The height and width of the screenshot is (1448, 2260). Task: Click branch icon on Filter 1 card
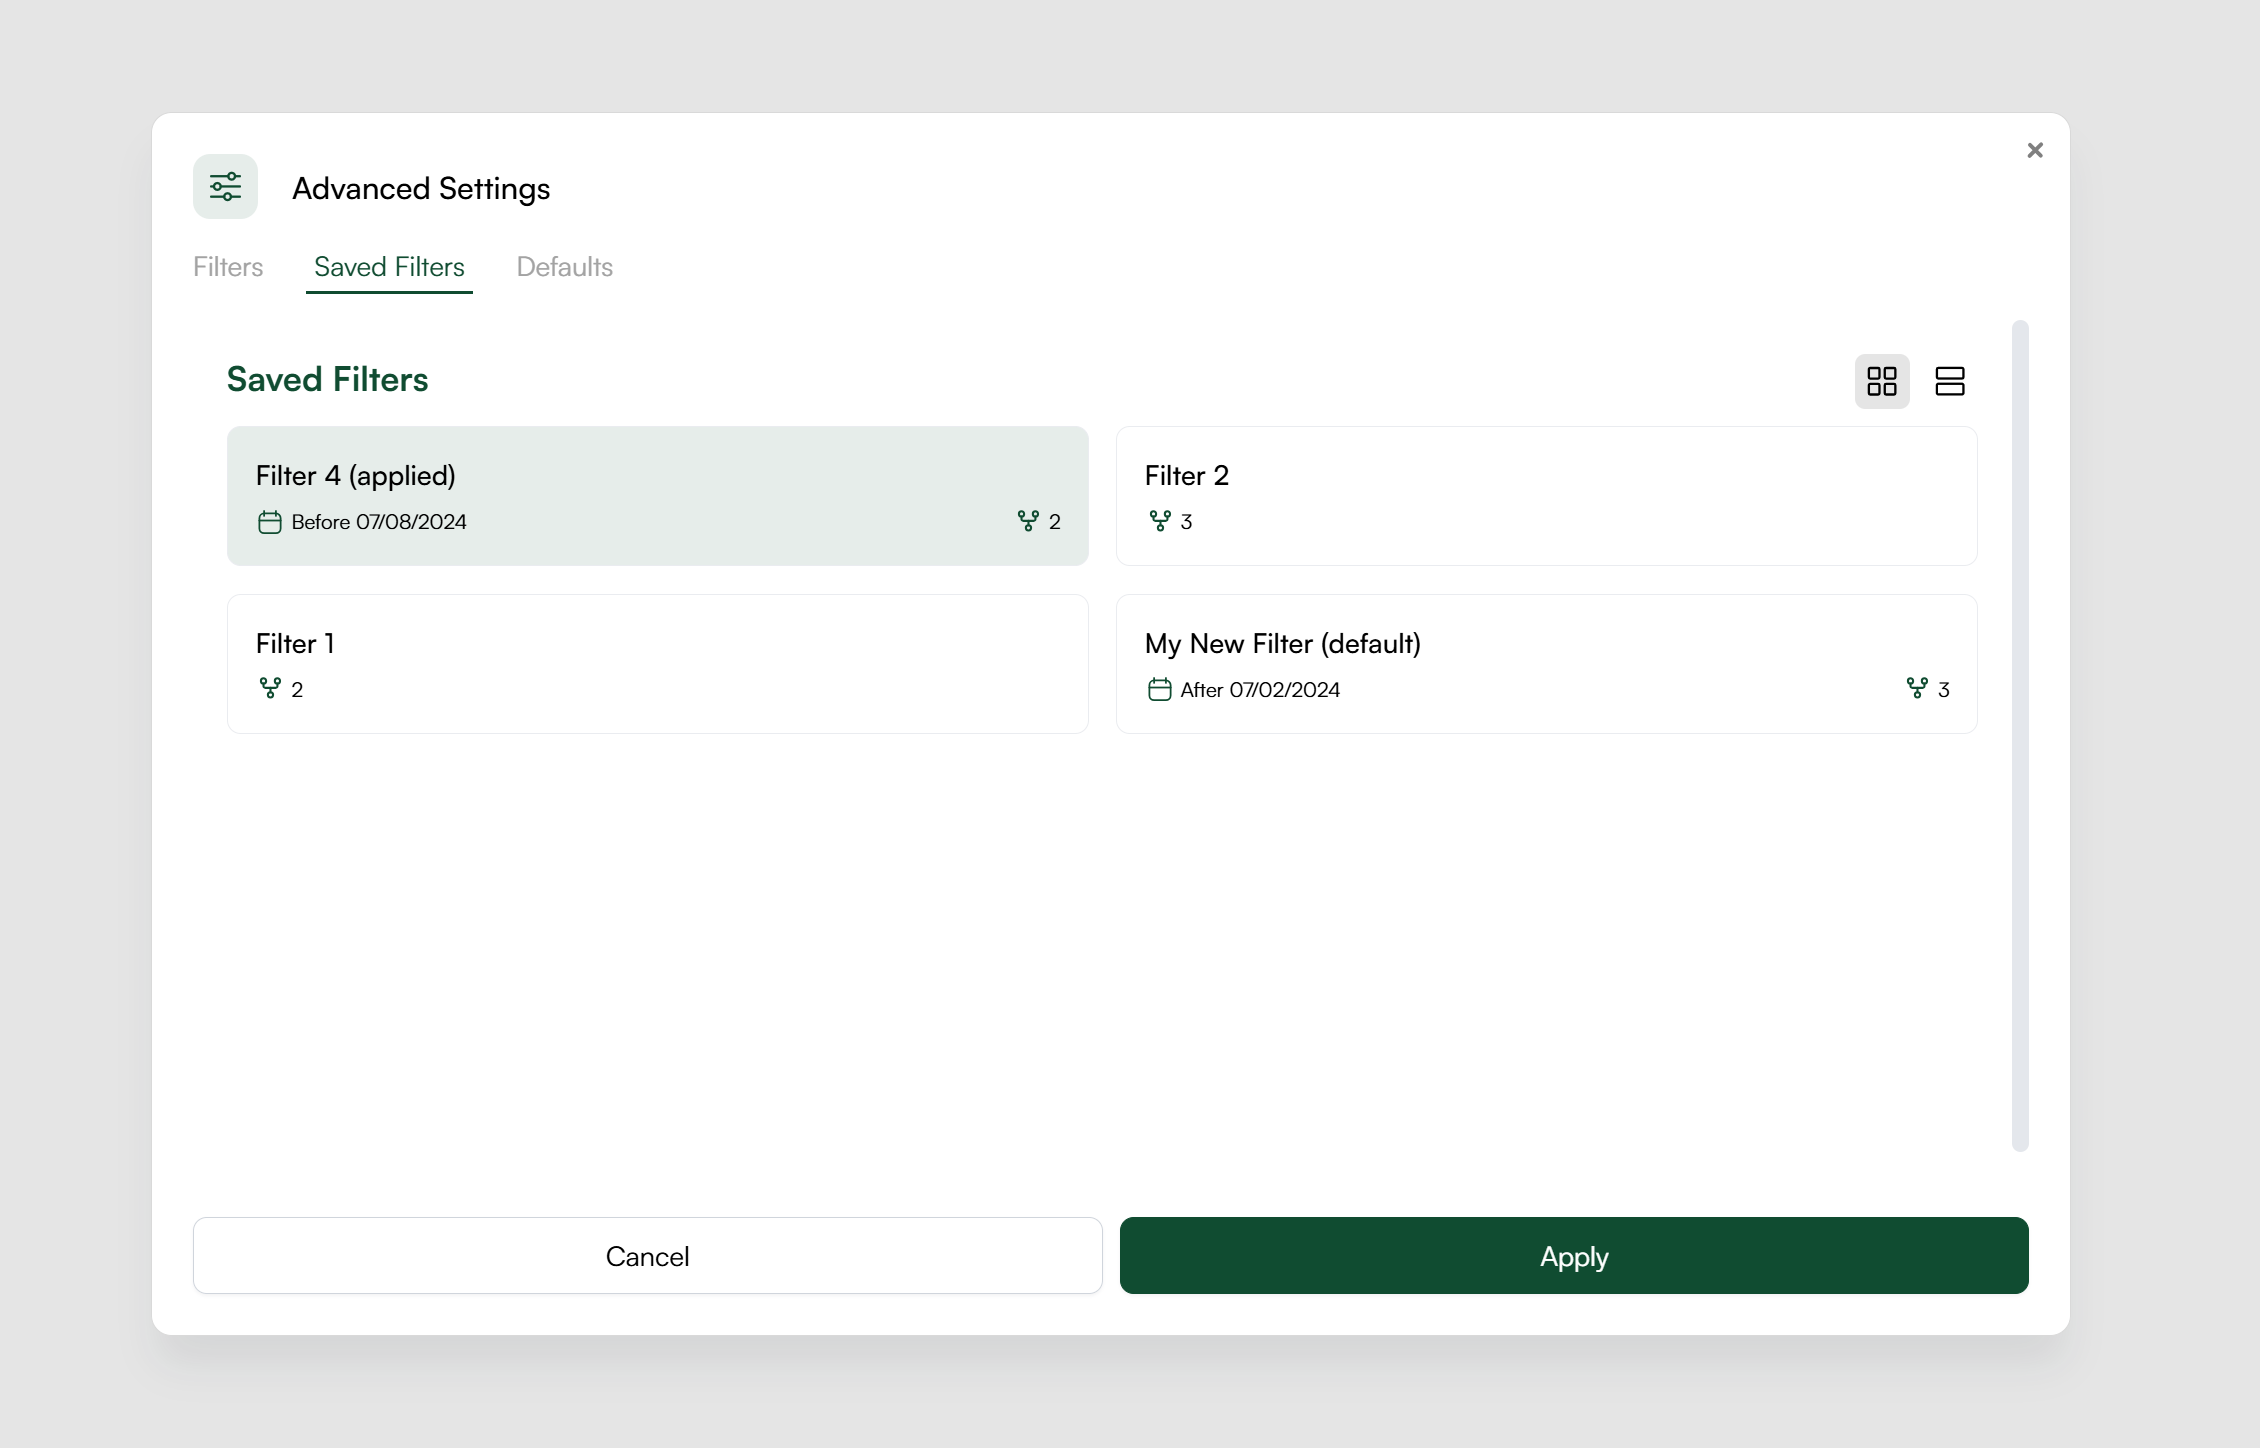pyautogui.click(x=270, y=688)
